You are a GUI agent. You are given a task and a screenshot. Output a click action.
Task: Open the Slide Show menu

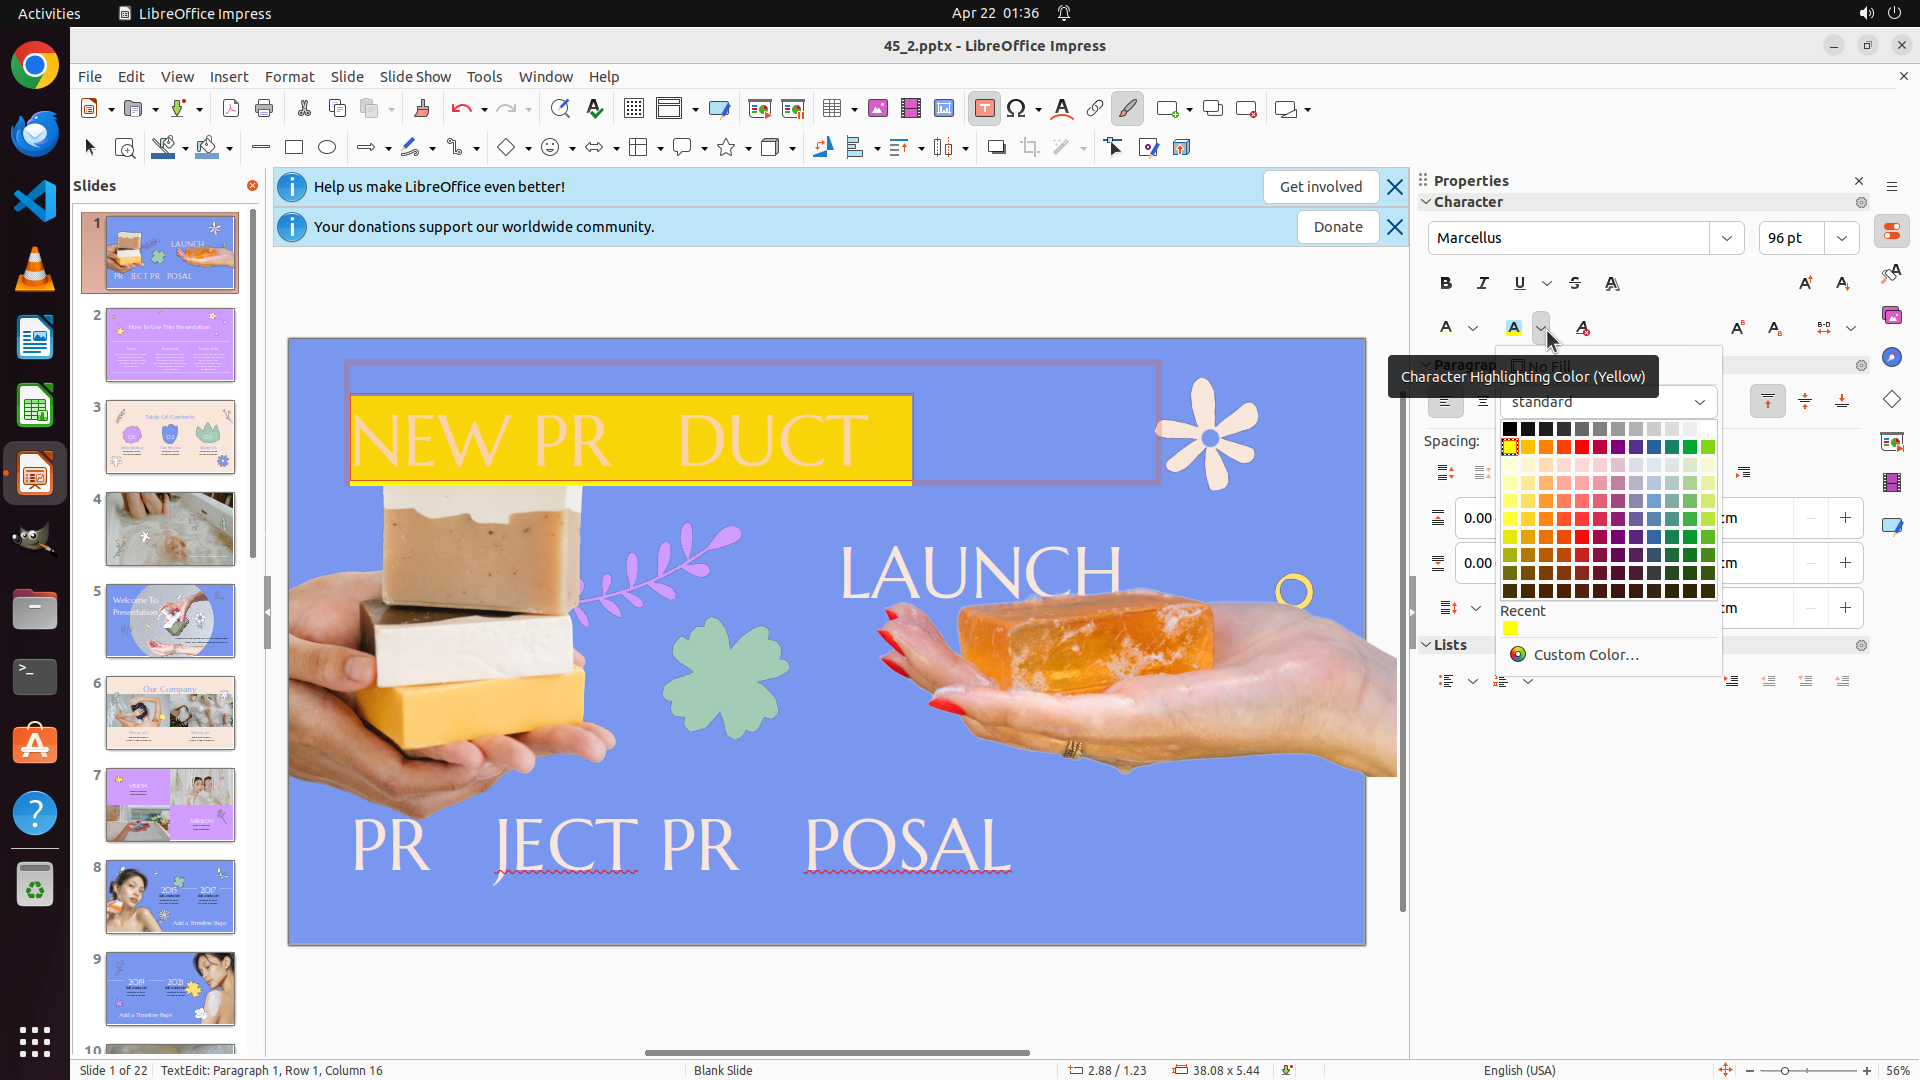pos(415,77)
